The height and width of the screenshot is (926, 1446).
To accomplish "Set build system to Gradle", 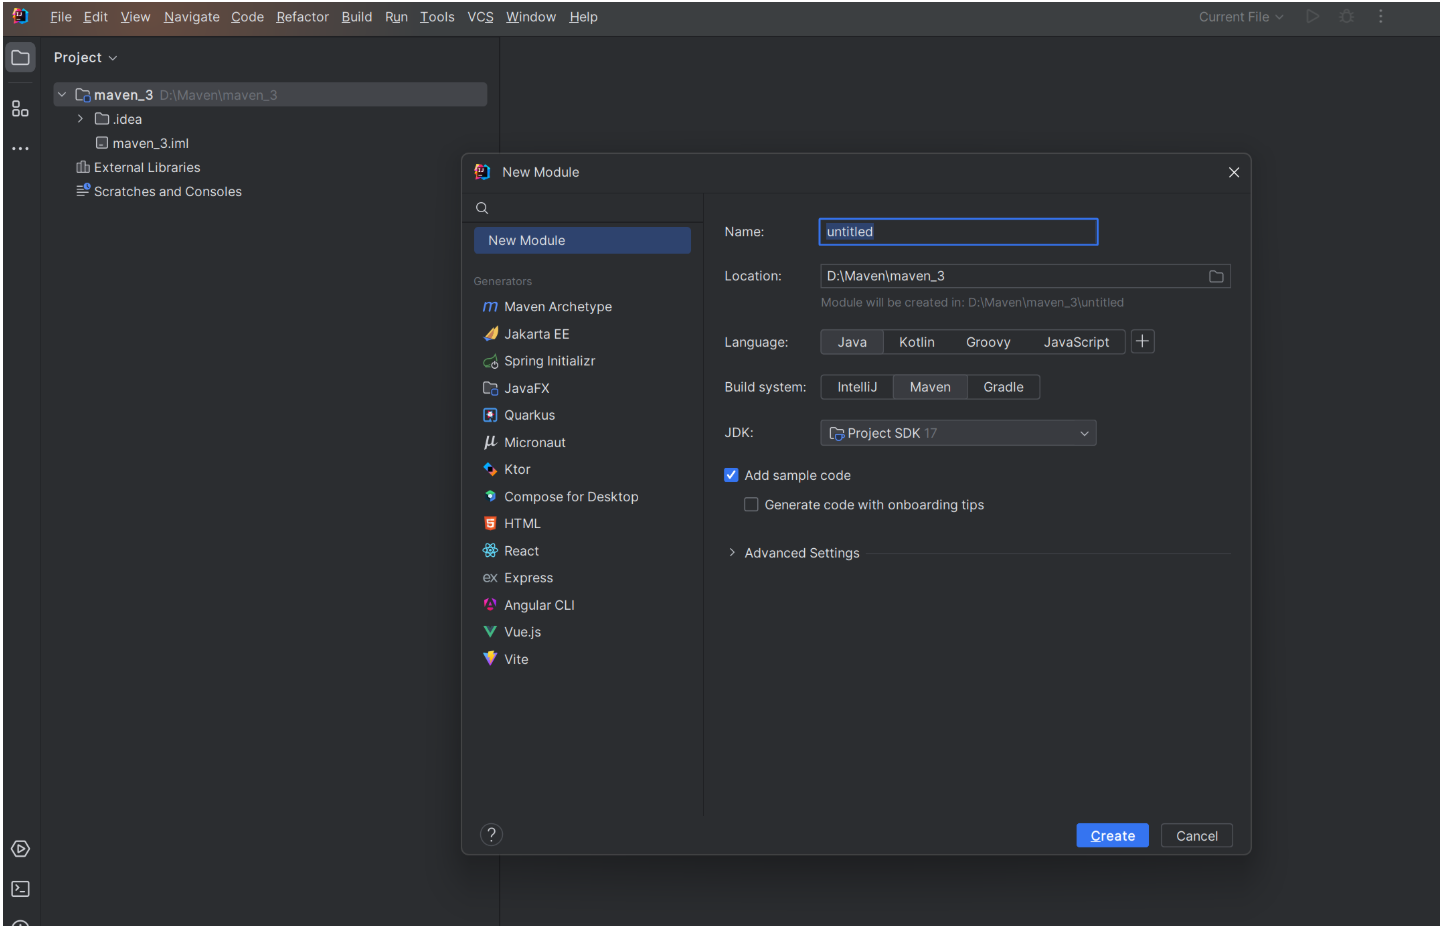I will click(1003, 387).
